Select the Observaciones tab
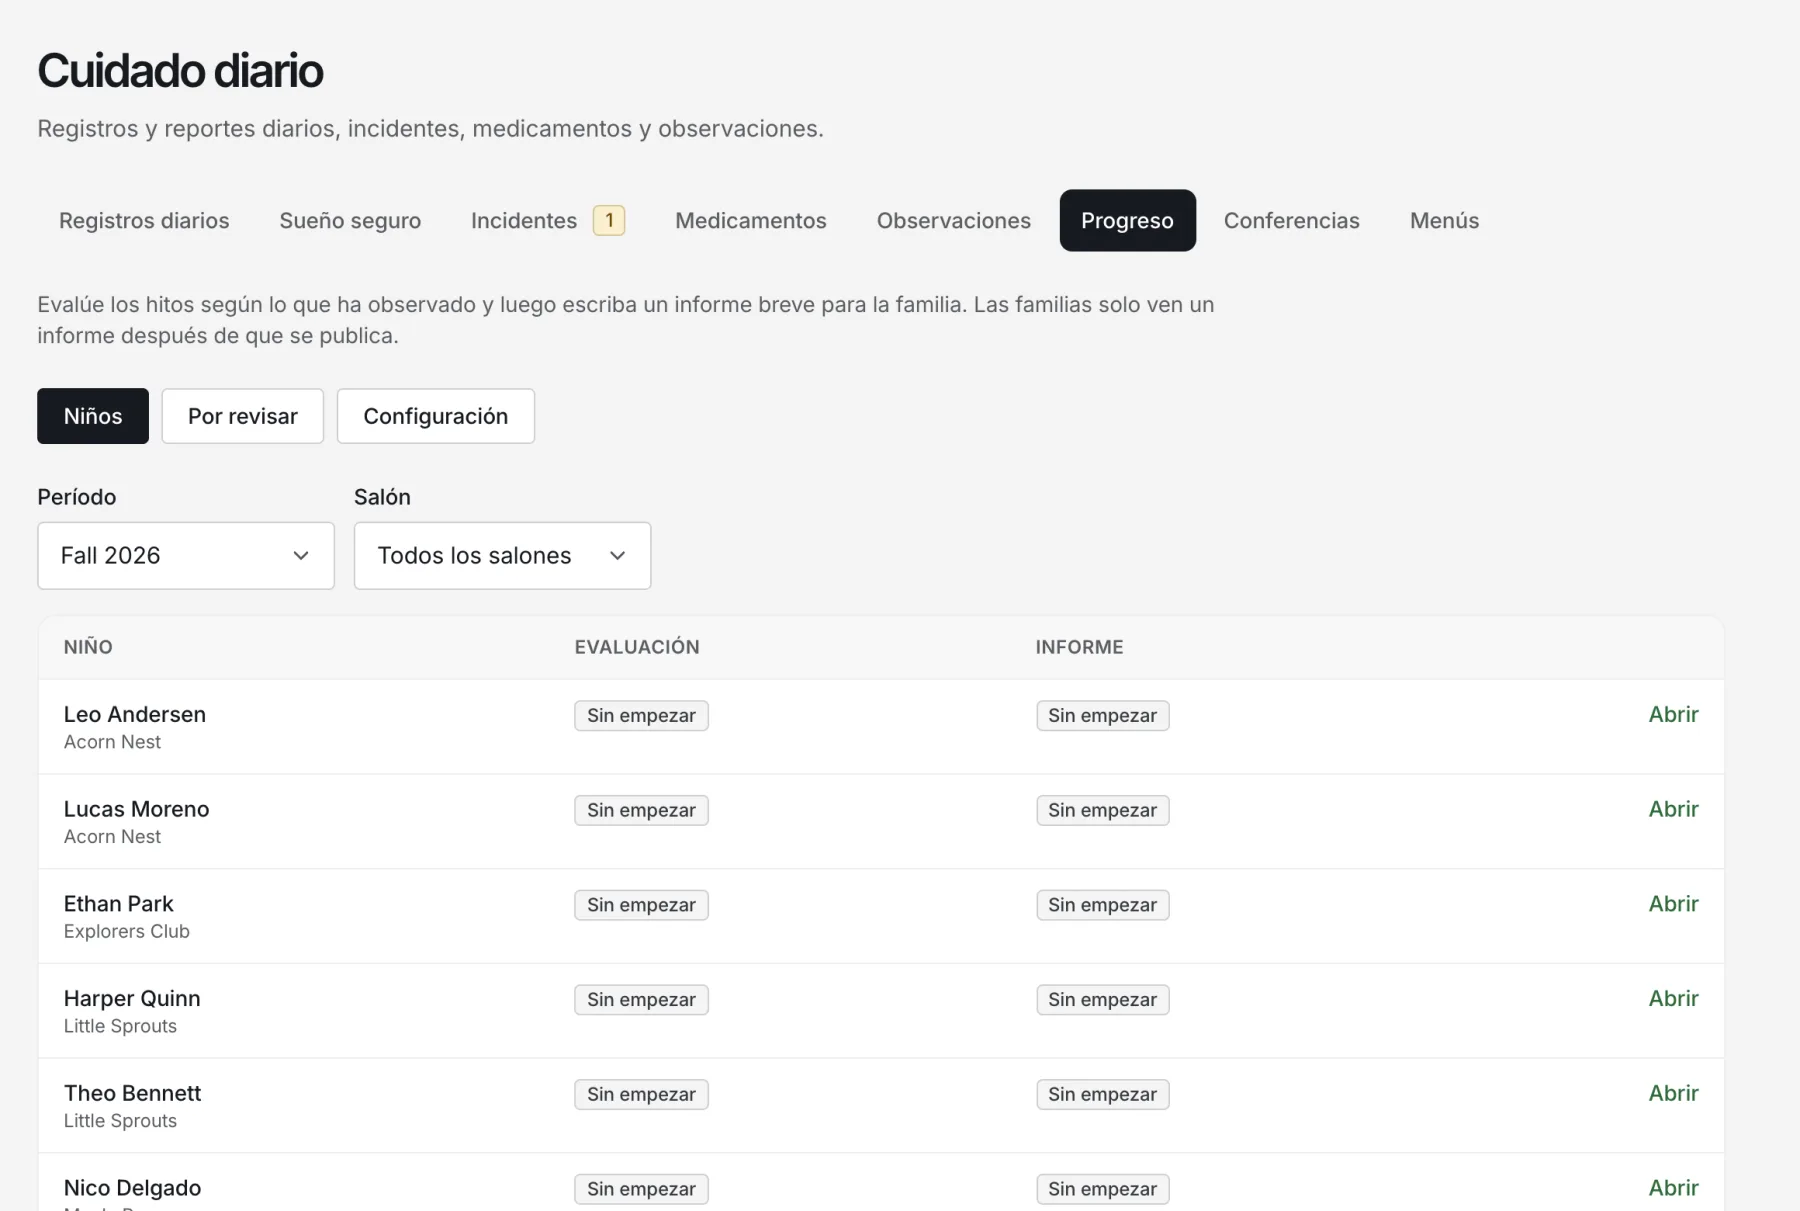This screenshot has width=1800, height=1211. [x=953, y=220]
